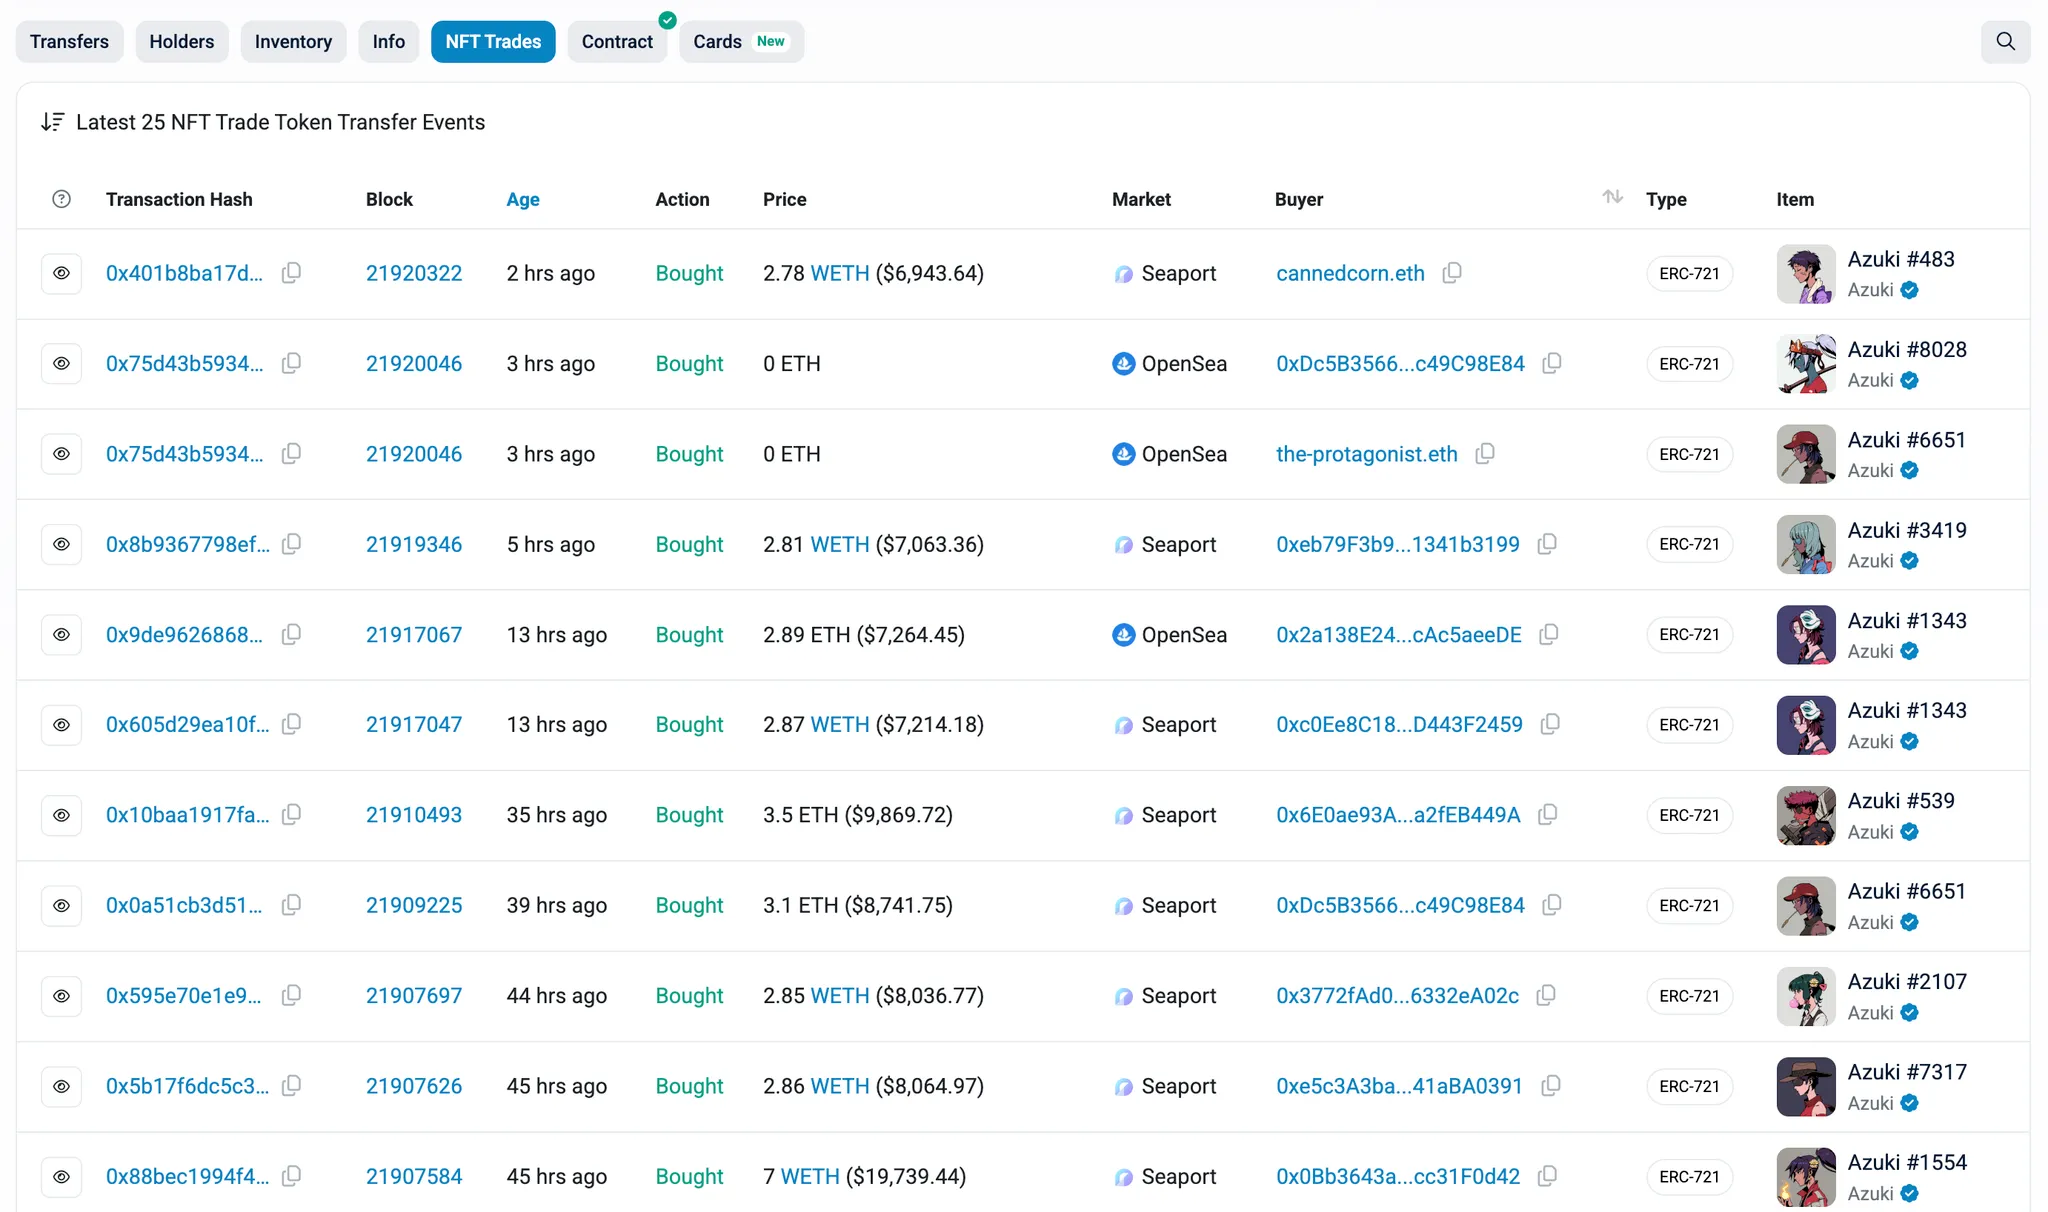2048x1212 pixels.
Task: Copy buyer address 0x3772fAd0...6332eA02c
Action: tap(1546, 995)
